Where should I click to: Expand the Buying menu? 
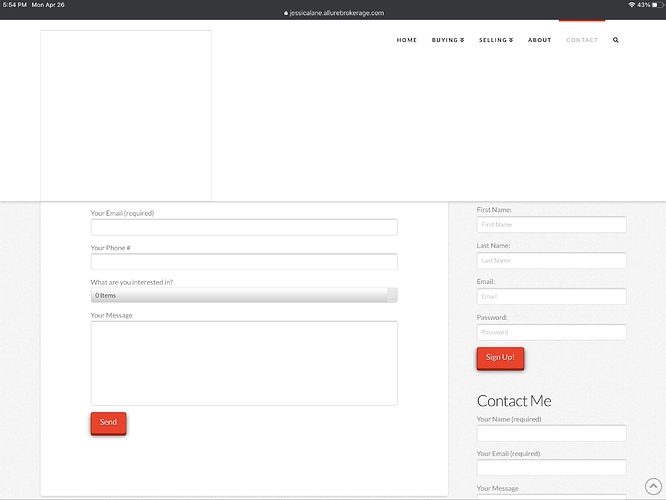click(448, 40)
